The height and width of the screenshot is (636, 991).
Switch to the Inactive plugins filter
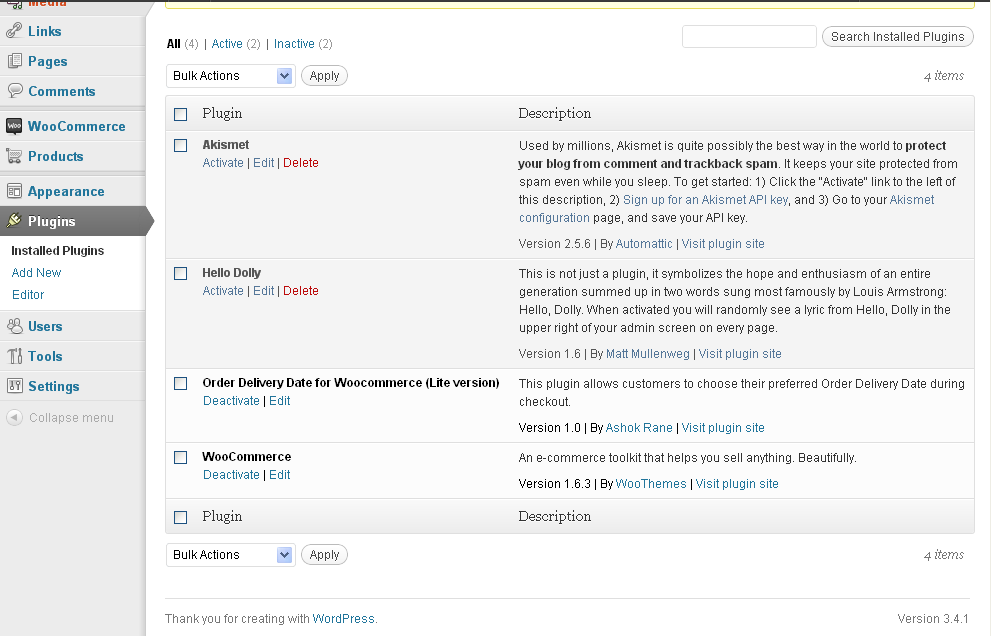tap(294, 44)
